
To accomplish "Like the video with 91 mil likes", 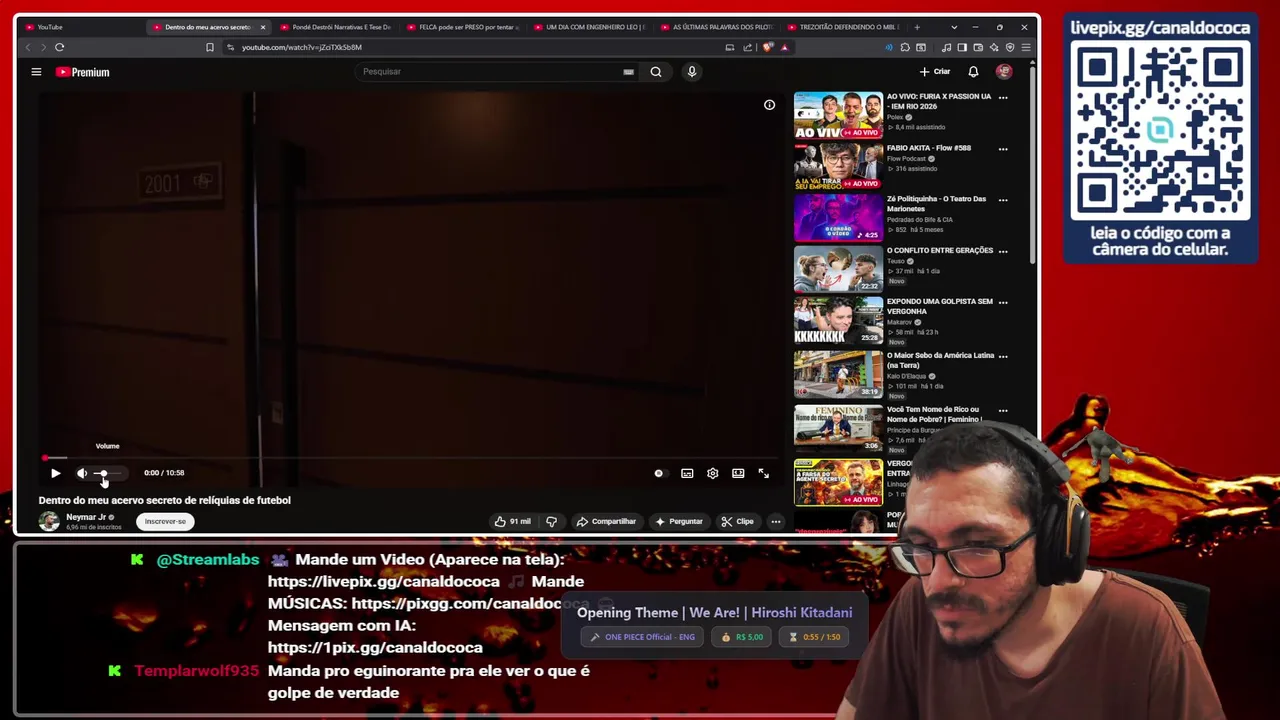I will pyautogui.click(x=512, y=521).
